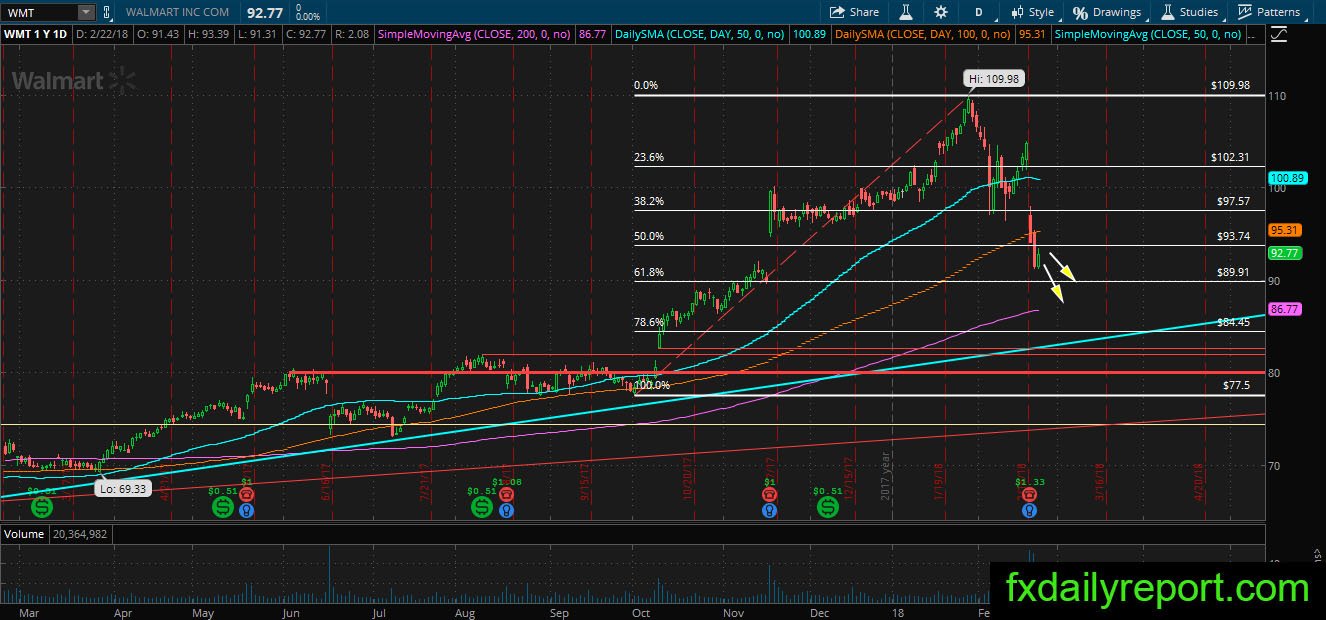Click the 92.77 last price in header
The height and width of the screenshot is (620, 1326).
tap(264, 12)
